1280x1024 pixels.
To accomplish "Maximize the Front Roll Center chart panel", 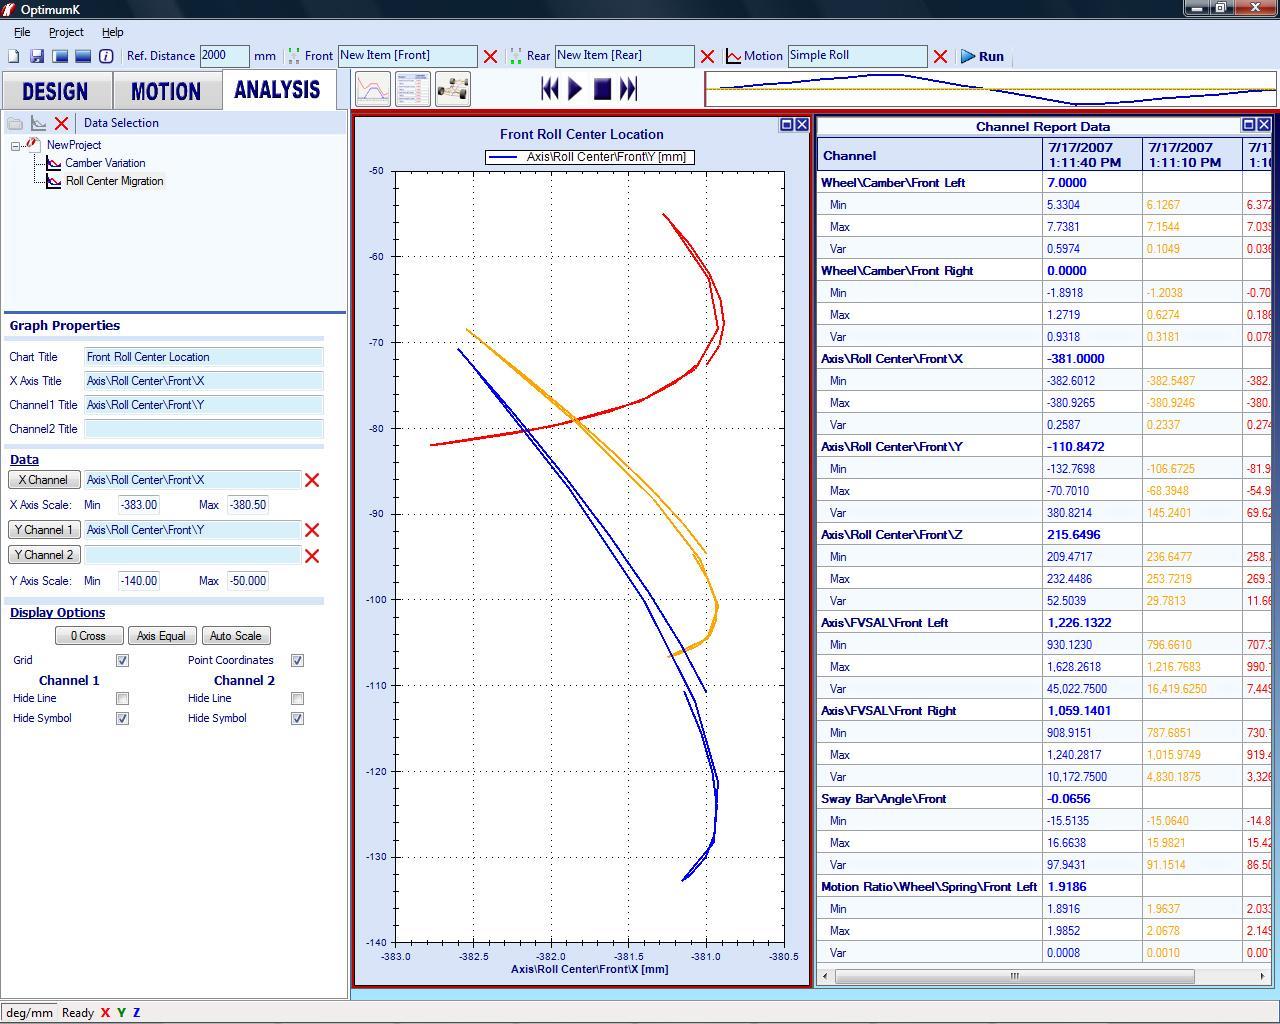I will 787,125.
